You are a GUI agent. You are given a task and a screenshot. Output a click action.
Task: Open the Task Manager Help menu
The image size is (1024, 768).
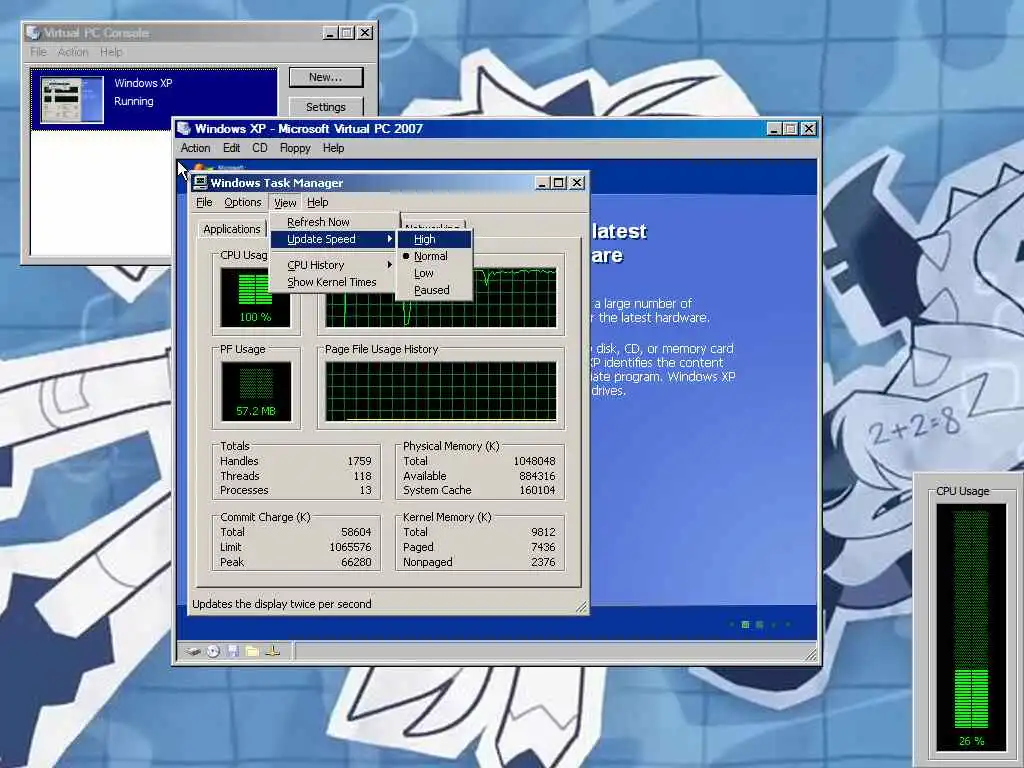[x=317, y=202]
